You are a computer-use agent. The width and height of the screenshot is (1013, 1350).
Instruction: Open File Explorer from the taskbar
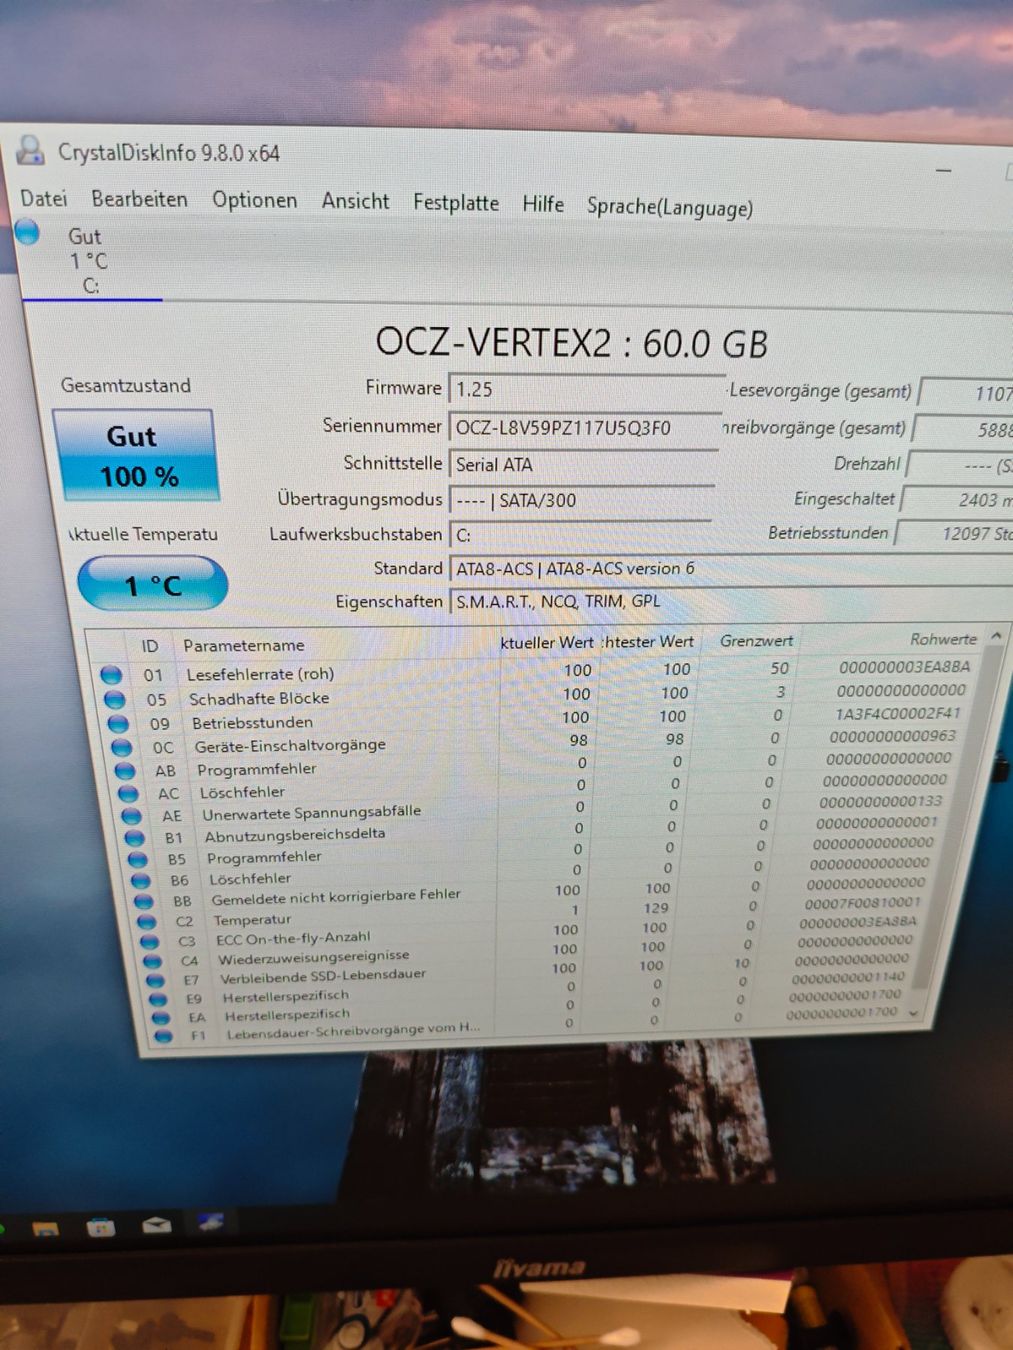click(x=45, y=1229)
